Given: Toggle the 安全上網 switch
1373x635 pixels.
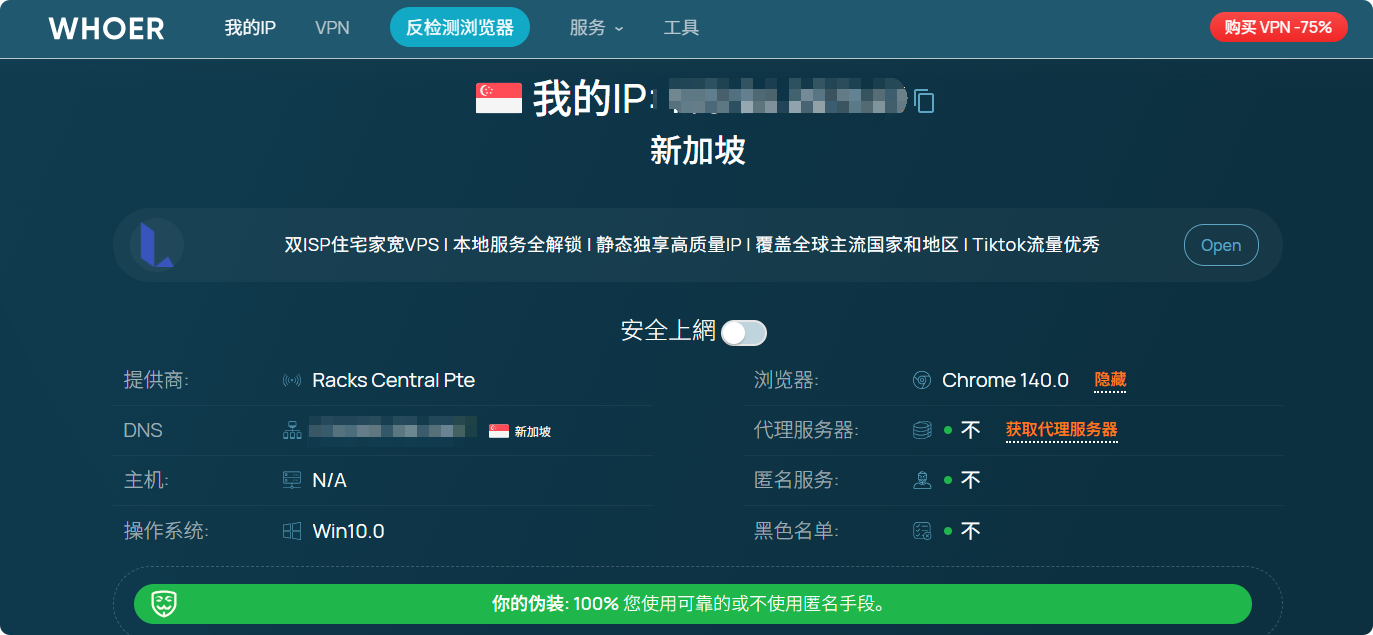Looking at the screenshot, I should pos(744,333).
